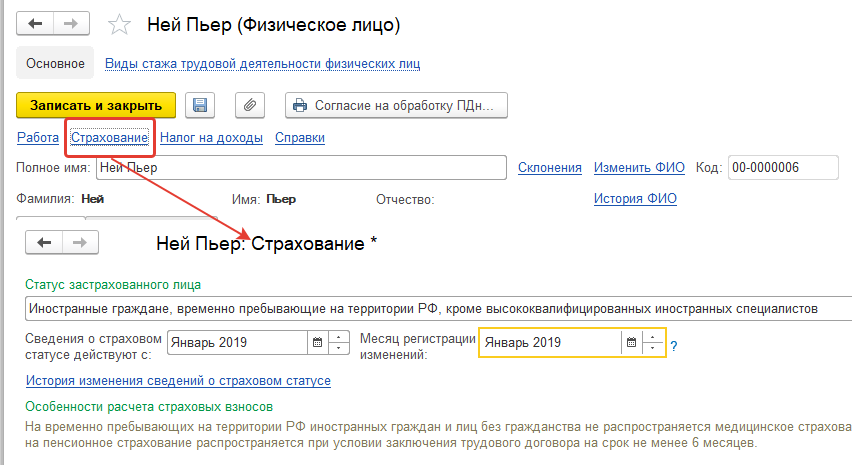Screen dimensions: 852x465
Task: Open the Основное tab
Action: click(55, 63)
